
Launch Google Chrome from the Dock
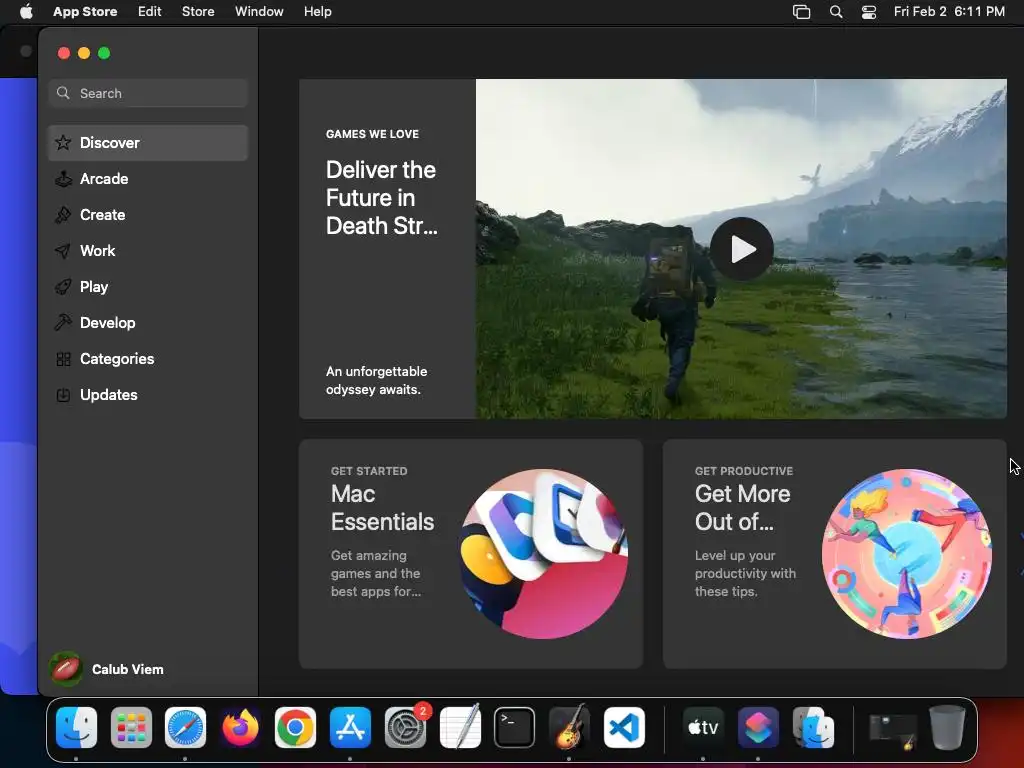click(295, 728)
